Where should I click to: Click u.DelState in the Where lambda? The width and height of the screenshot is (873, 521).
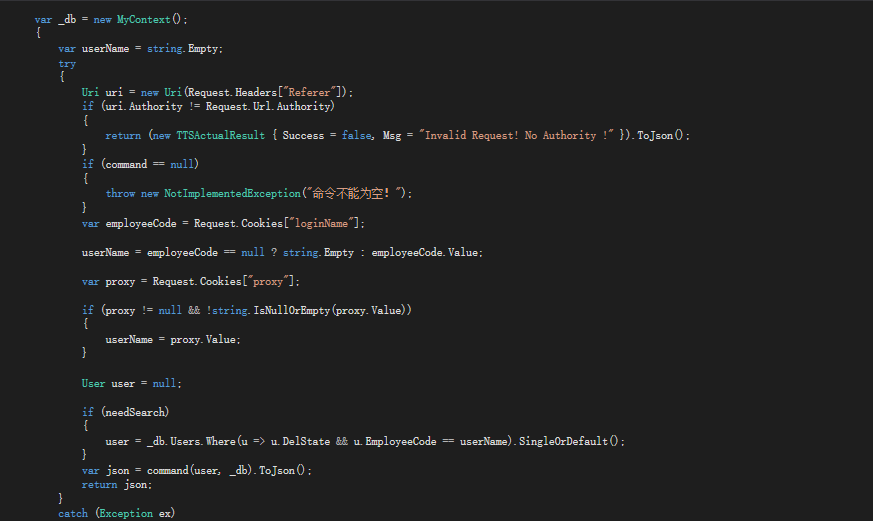click(300, 441)
